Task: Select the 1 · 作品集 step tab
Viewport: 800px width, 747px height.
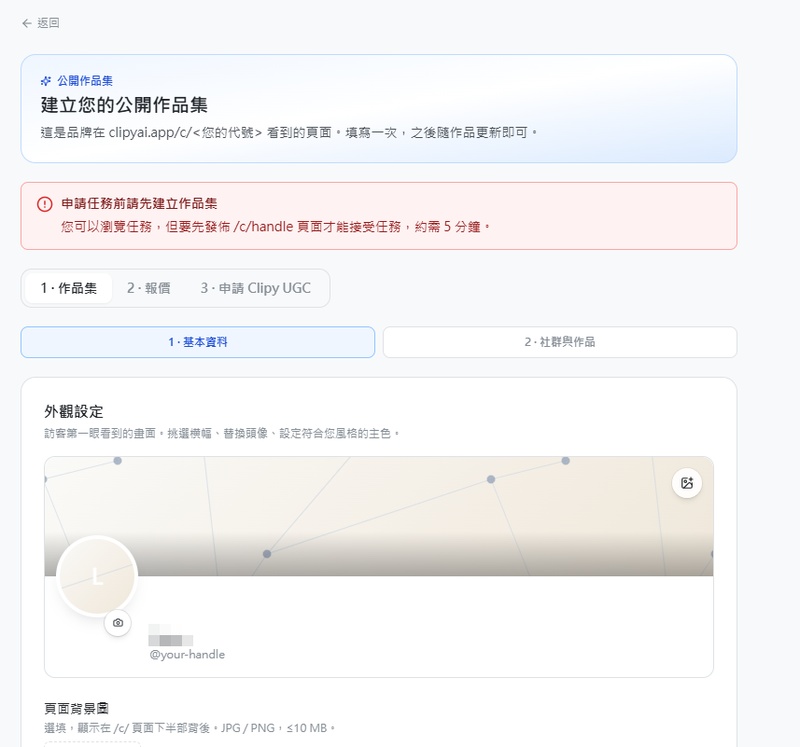Action: pyautogui.click(x=68, y=288)
